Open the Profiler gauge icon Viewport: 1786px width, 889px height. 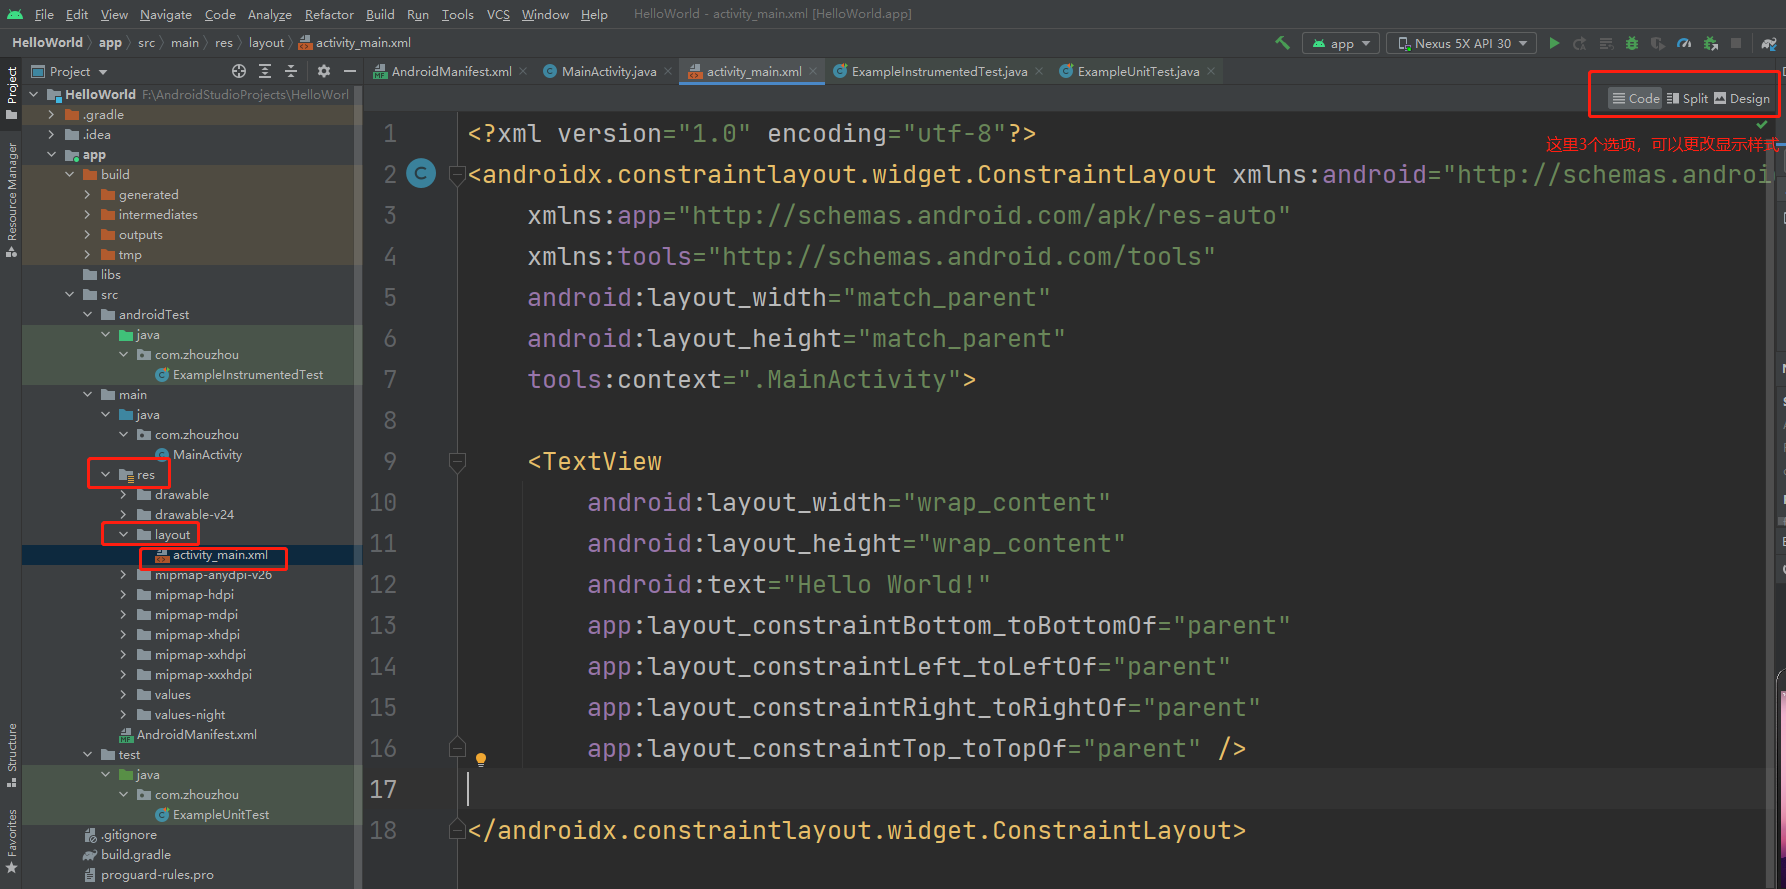(1684, 43)
